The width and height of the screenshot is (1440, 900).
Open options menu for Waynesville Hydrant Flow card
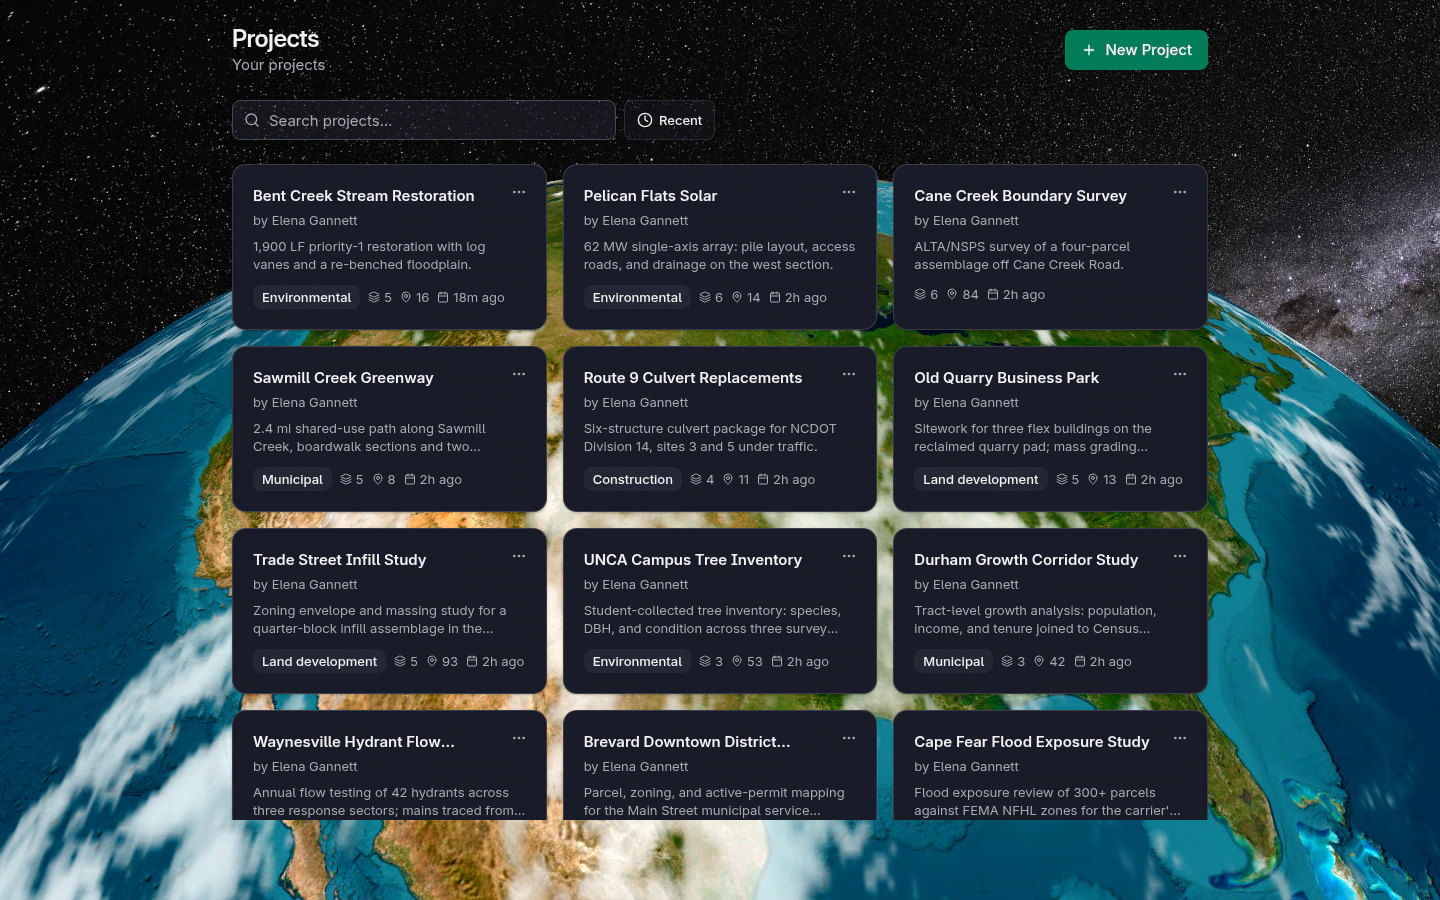[x=519, y=738]
